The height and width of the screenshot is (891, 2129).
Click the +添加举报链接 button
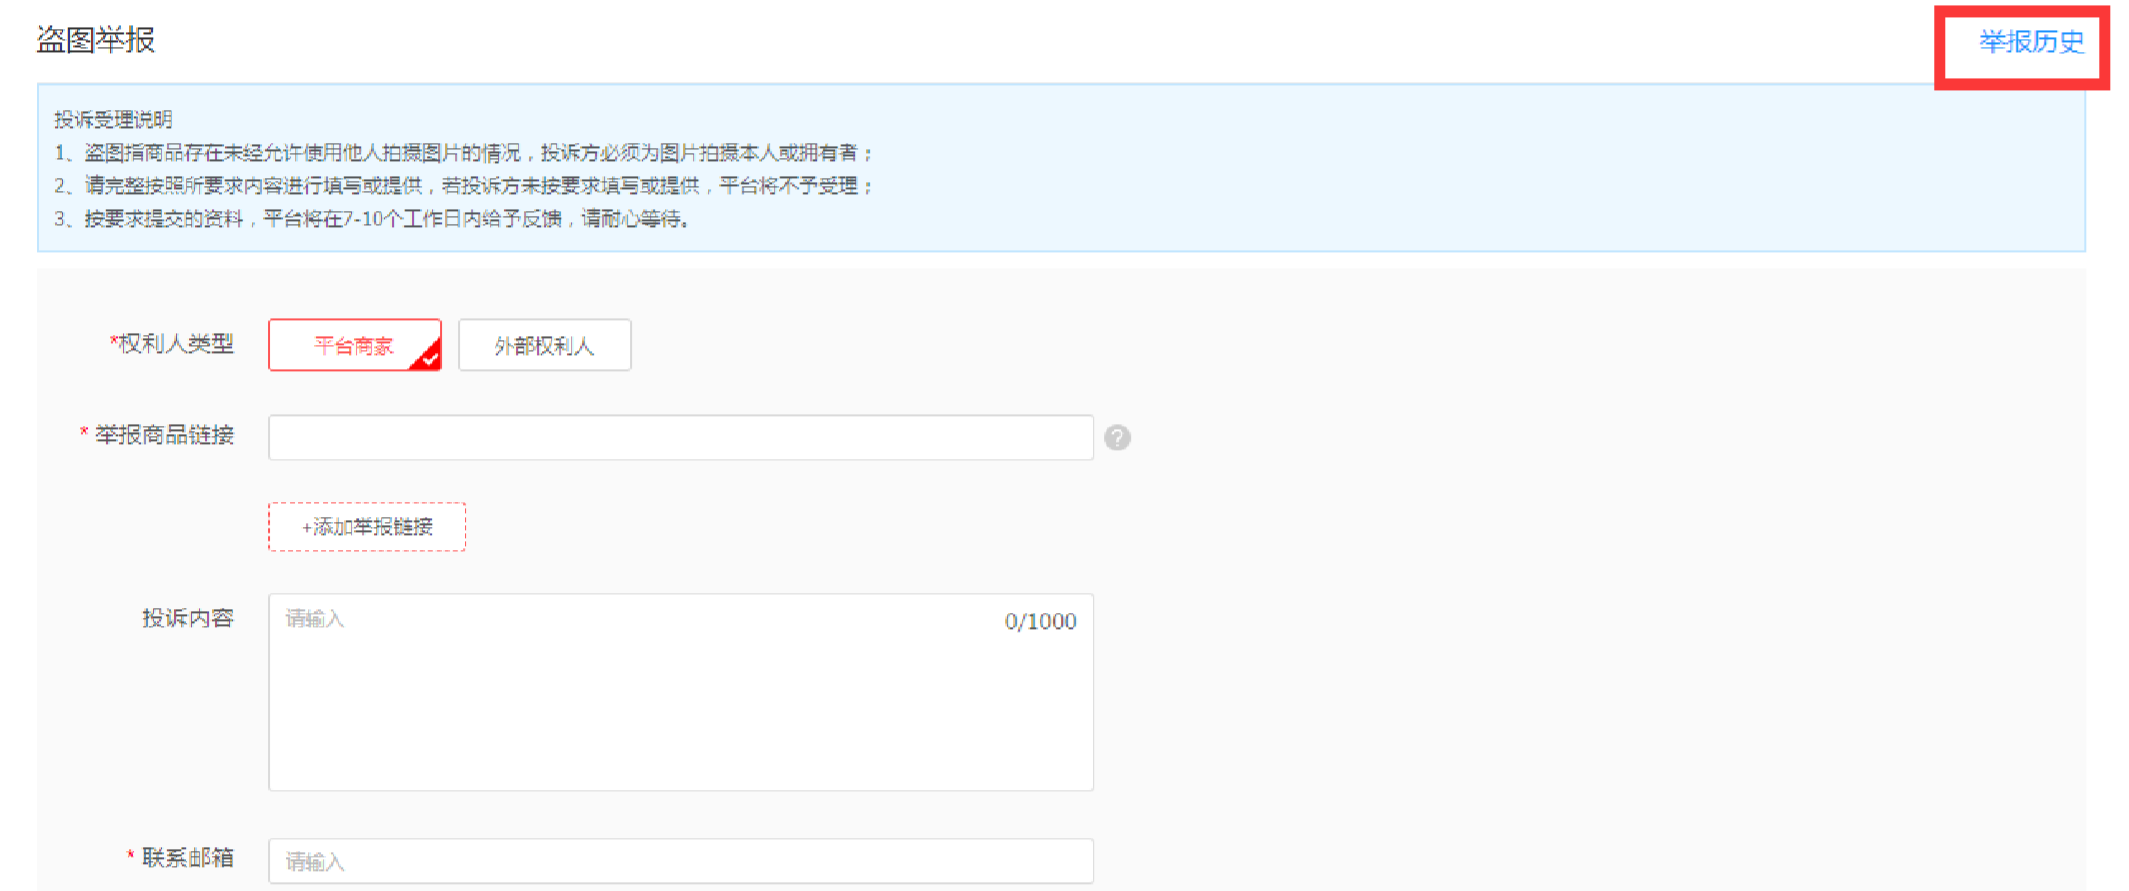(x=367, y=527)
